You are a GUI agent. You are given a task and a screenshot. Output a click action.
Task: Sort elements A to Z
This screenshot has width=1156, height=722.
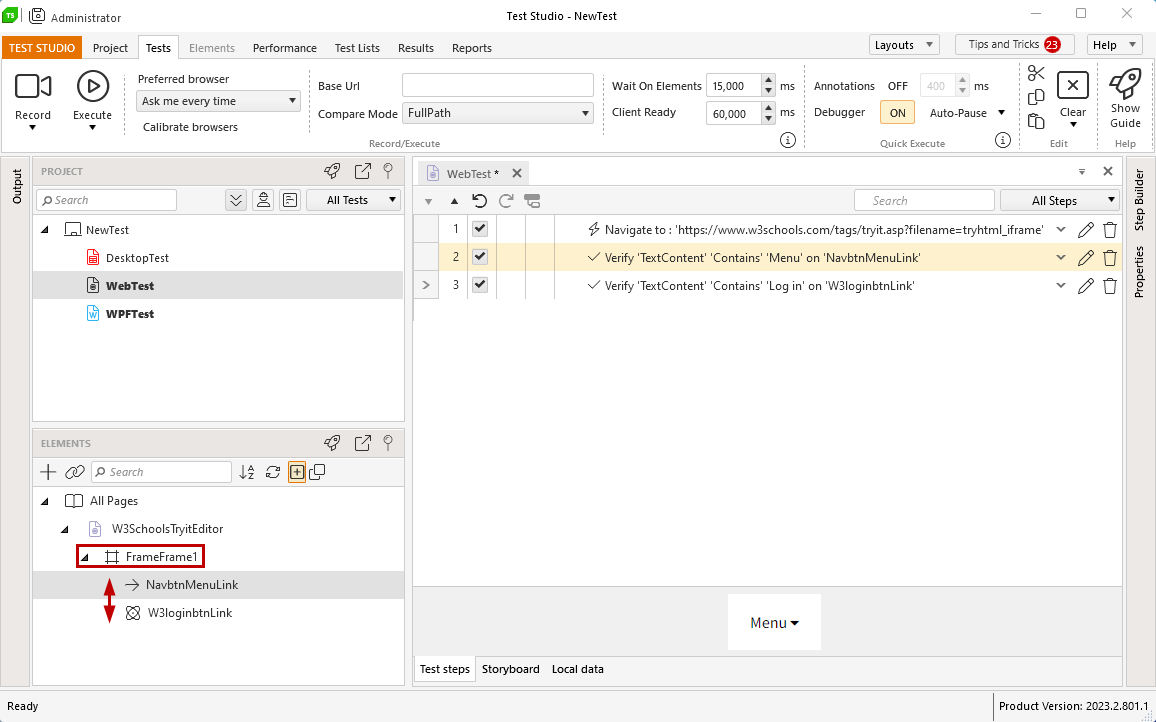point(247,472)
